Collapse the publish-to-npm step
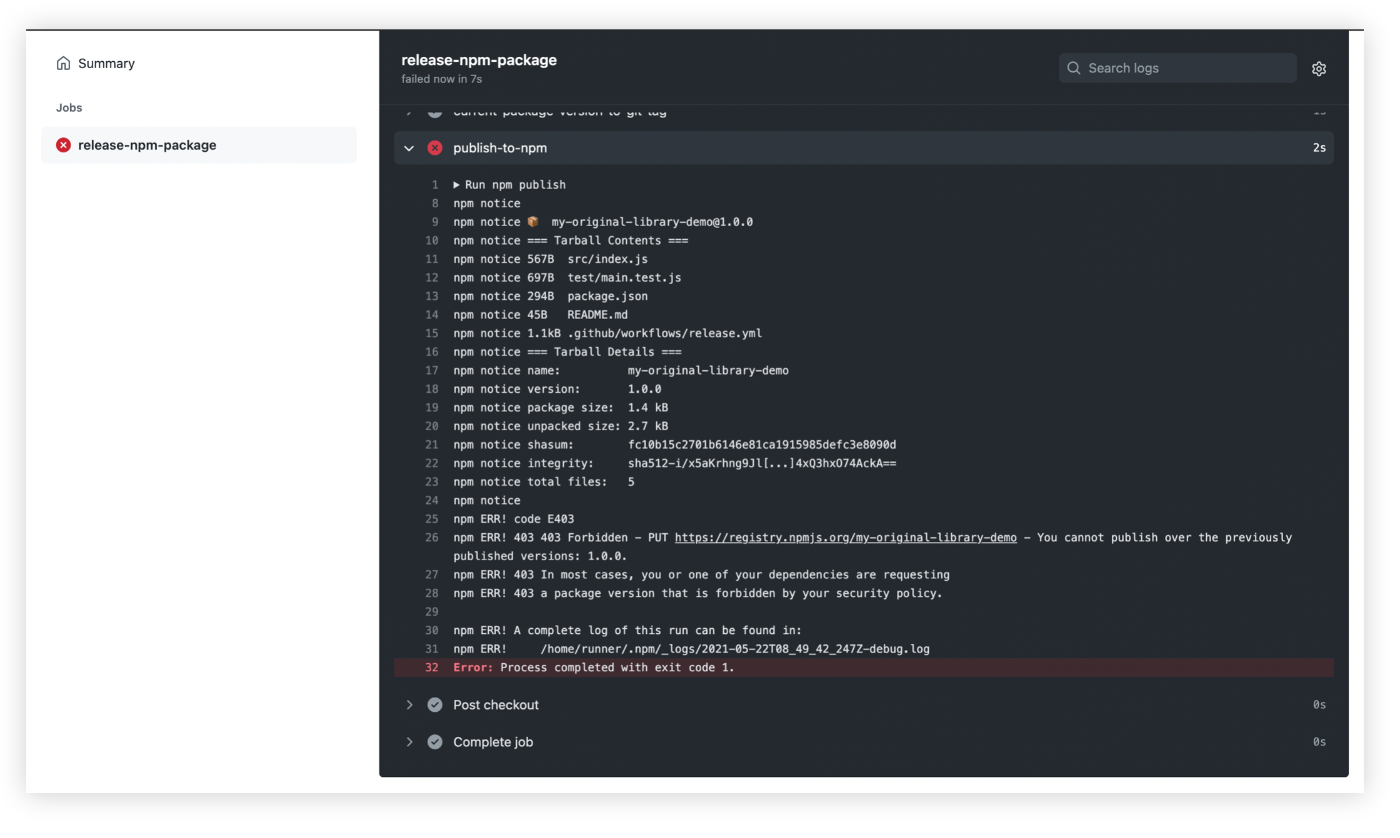1400x838 pixels. pos(409,147)
